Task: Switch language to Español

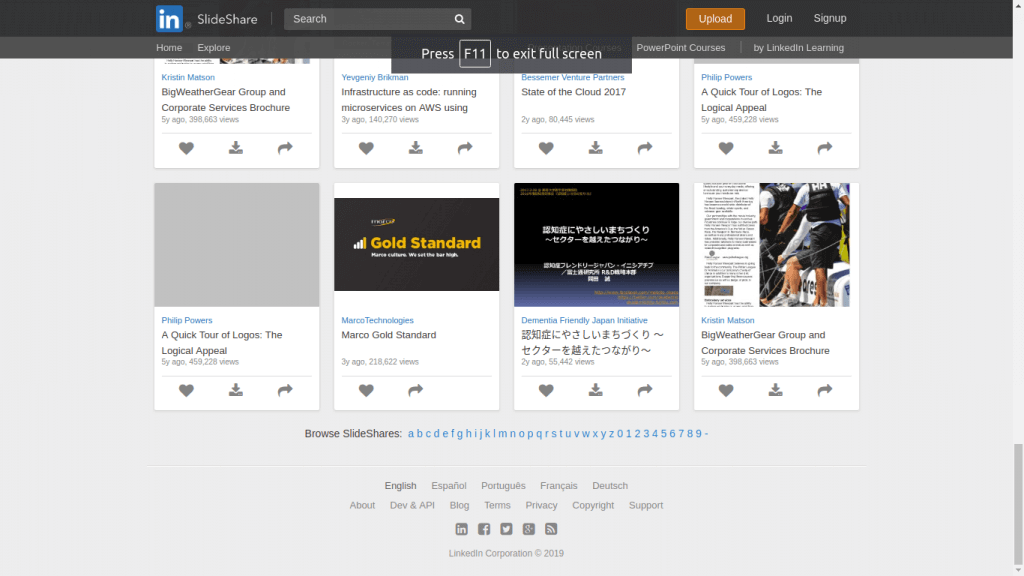Action: coord(449,486)
